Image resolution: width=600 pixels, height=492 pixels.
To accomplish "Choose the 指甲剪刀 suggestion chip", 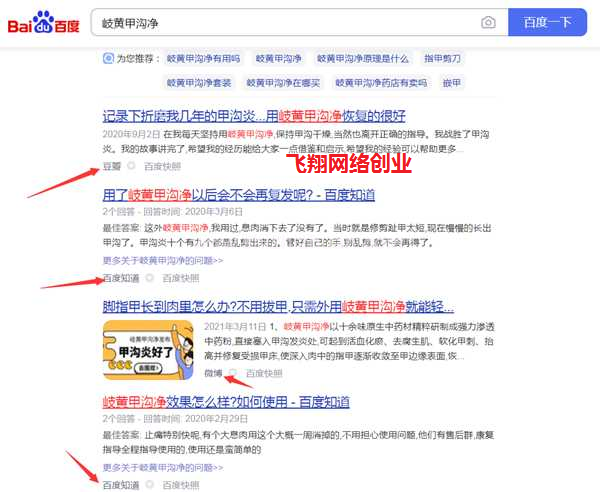I will click(x=444, y=59).
